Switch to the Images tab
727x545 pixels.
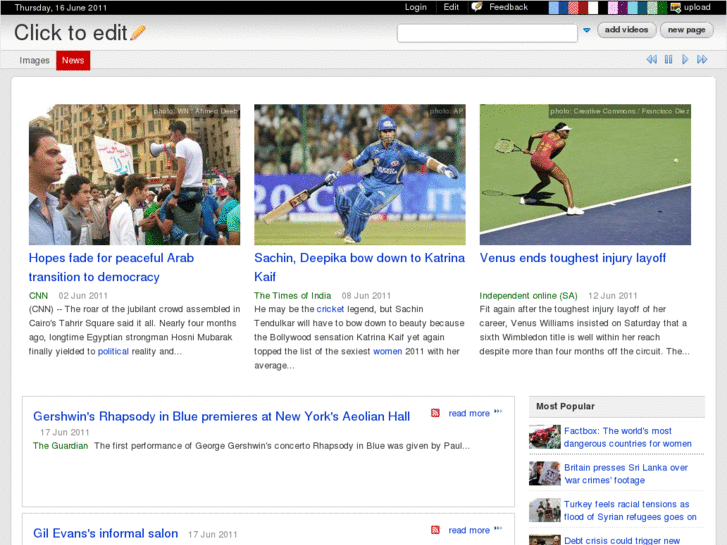[x=34, y=60]
